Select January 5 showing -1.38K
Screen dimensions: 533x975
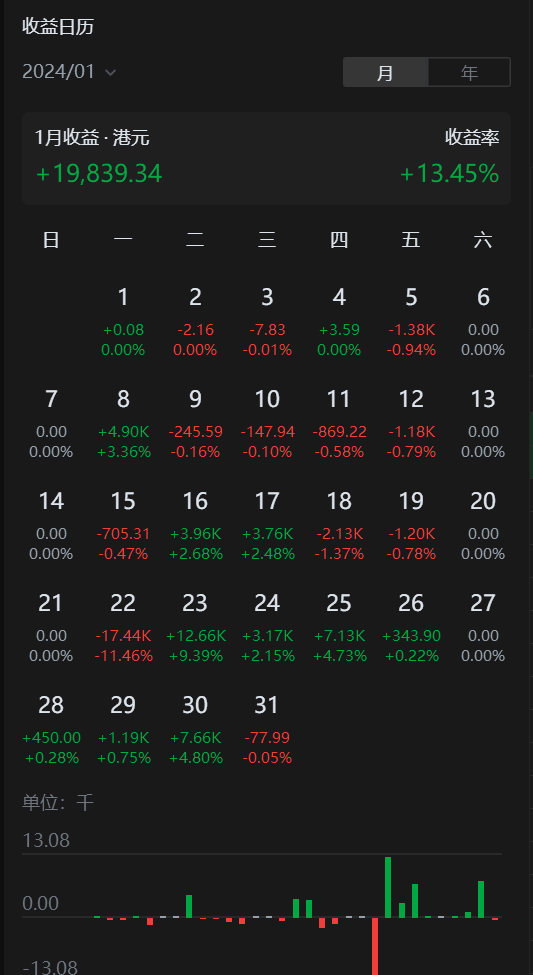[411, 323]
